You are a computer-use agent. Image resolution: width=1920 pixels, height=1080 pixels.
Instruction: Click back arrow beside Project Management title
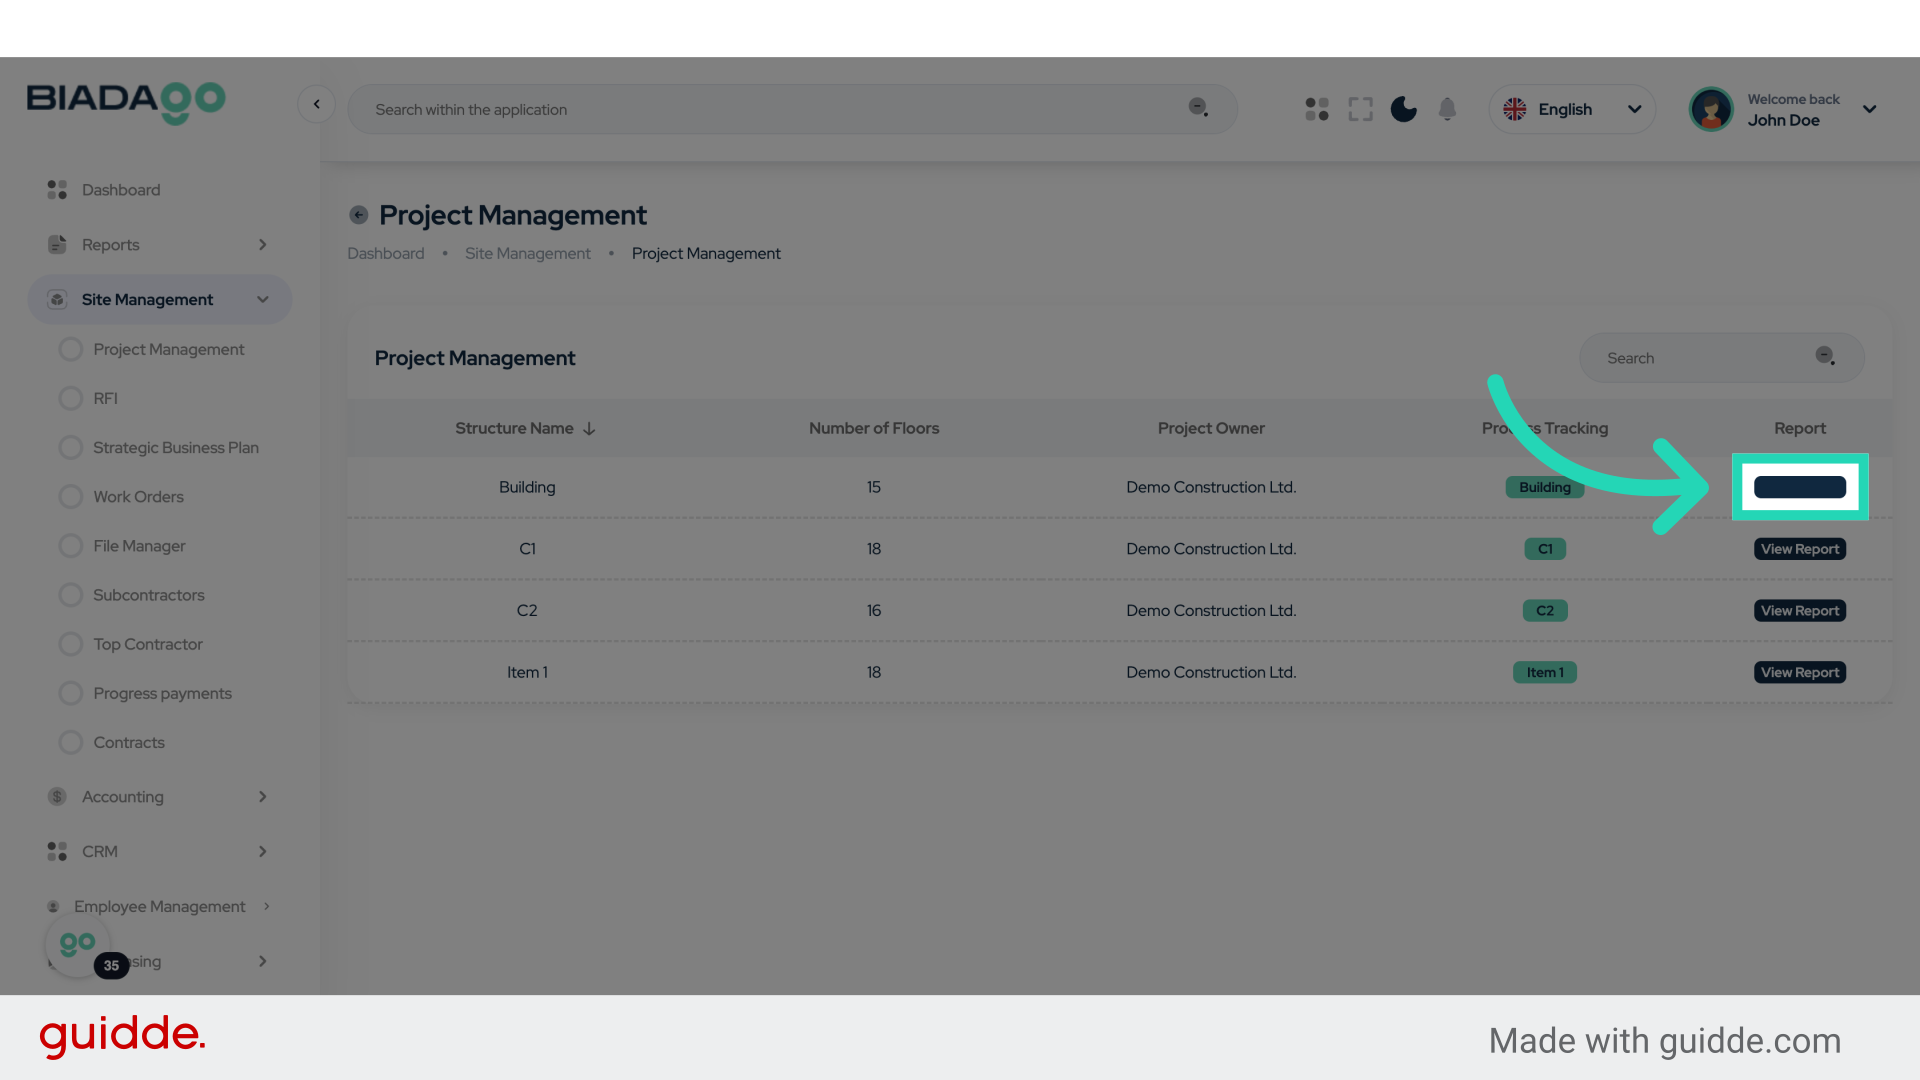click(x=358, y=215)
